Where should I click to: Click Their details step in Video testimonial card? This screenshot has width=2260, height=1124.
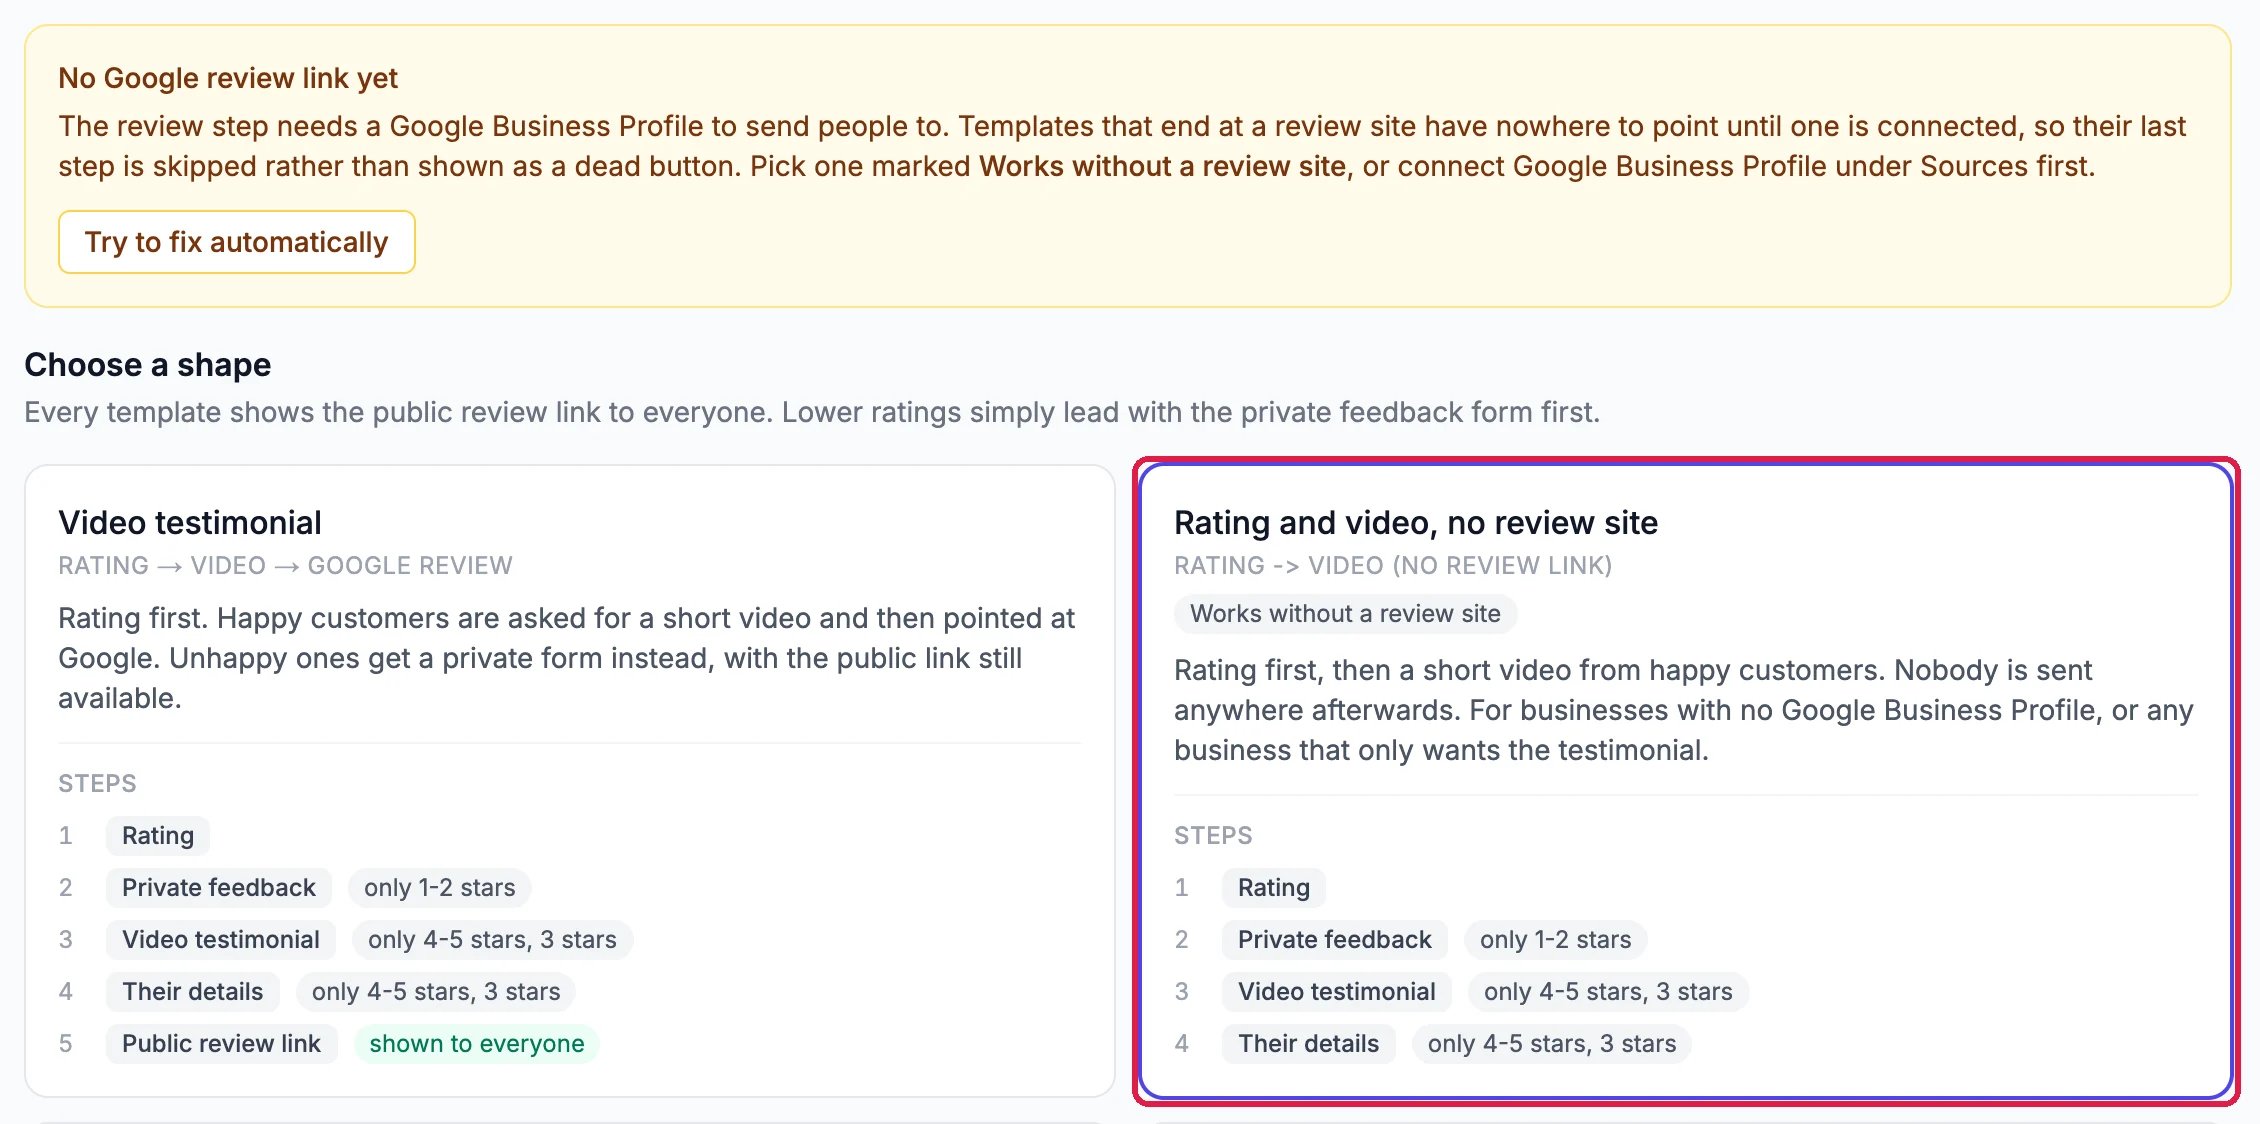193,991
